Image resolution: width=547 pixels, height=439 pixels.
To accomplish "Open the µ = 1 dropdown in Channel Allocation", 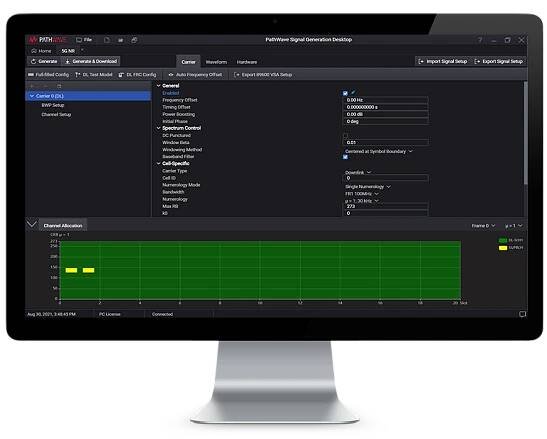I will tap(514, 226).
